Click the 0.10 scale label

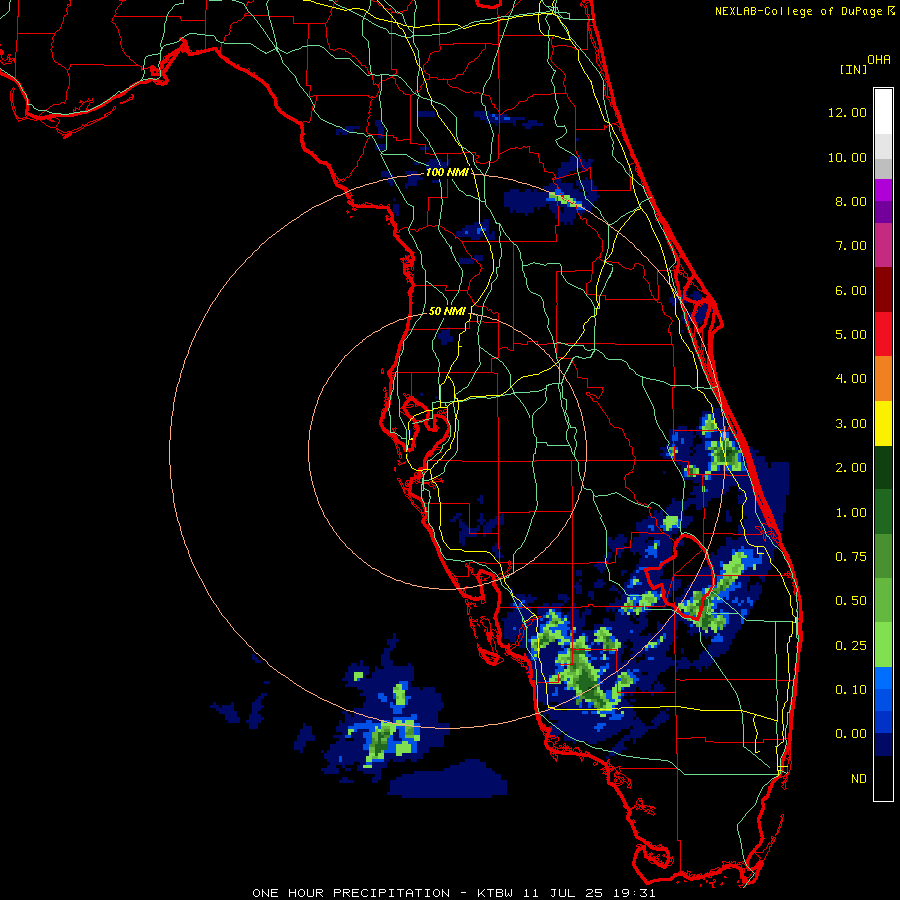tap(851, 690)
